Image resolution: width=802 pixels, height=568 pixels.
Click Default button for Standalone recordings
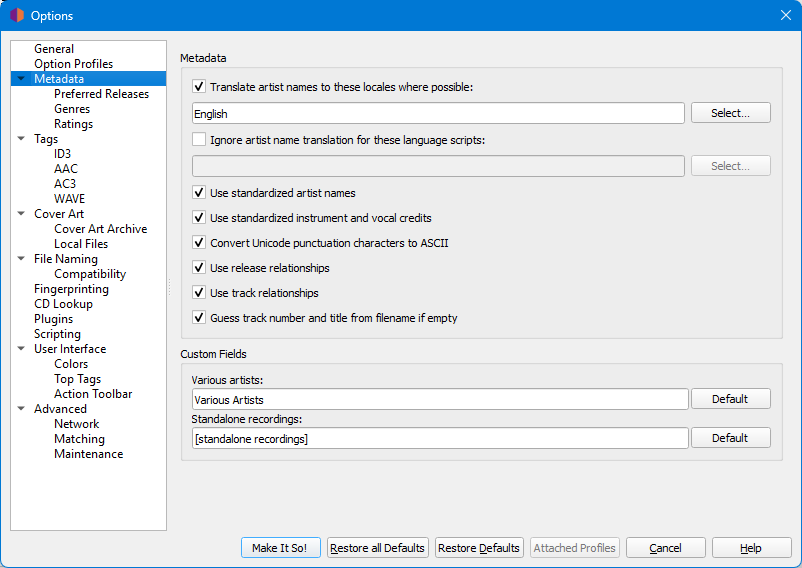click(730, 438)
